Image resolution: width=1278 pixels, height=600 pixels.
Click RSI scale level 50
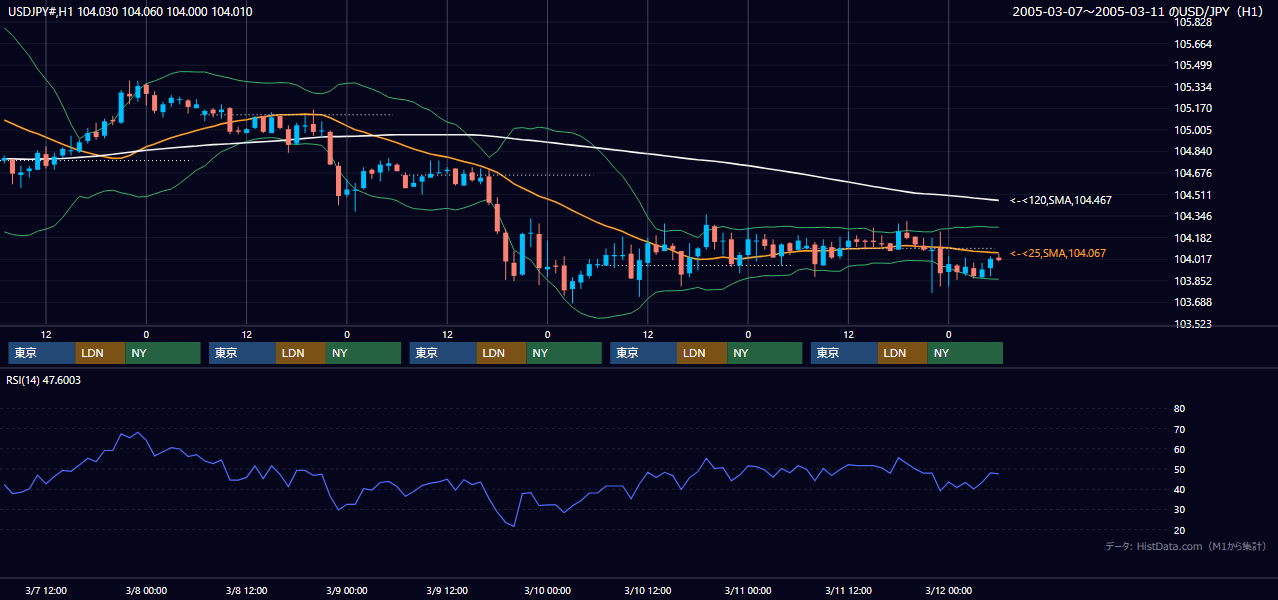(1179, 469)
